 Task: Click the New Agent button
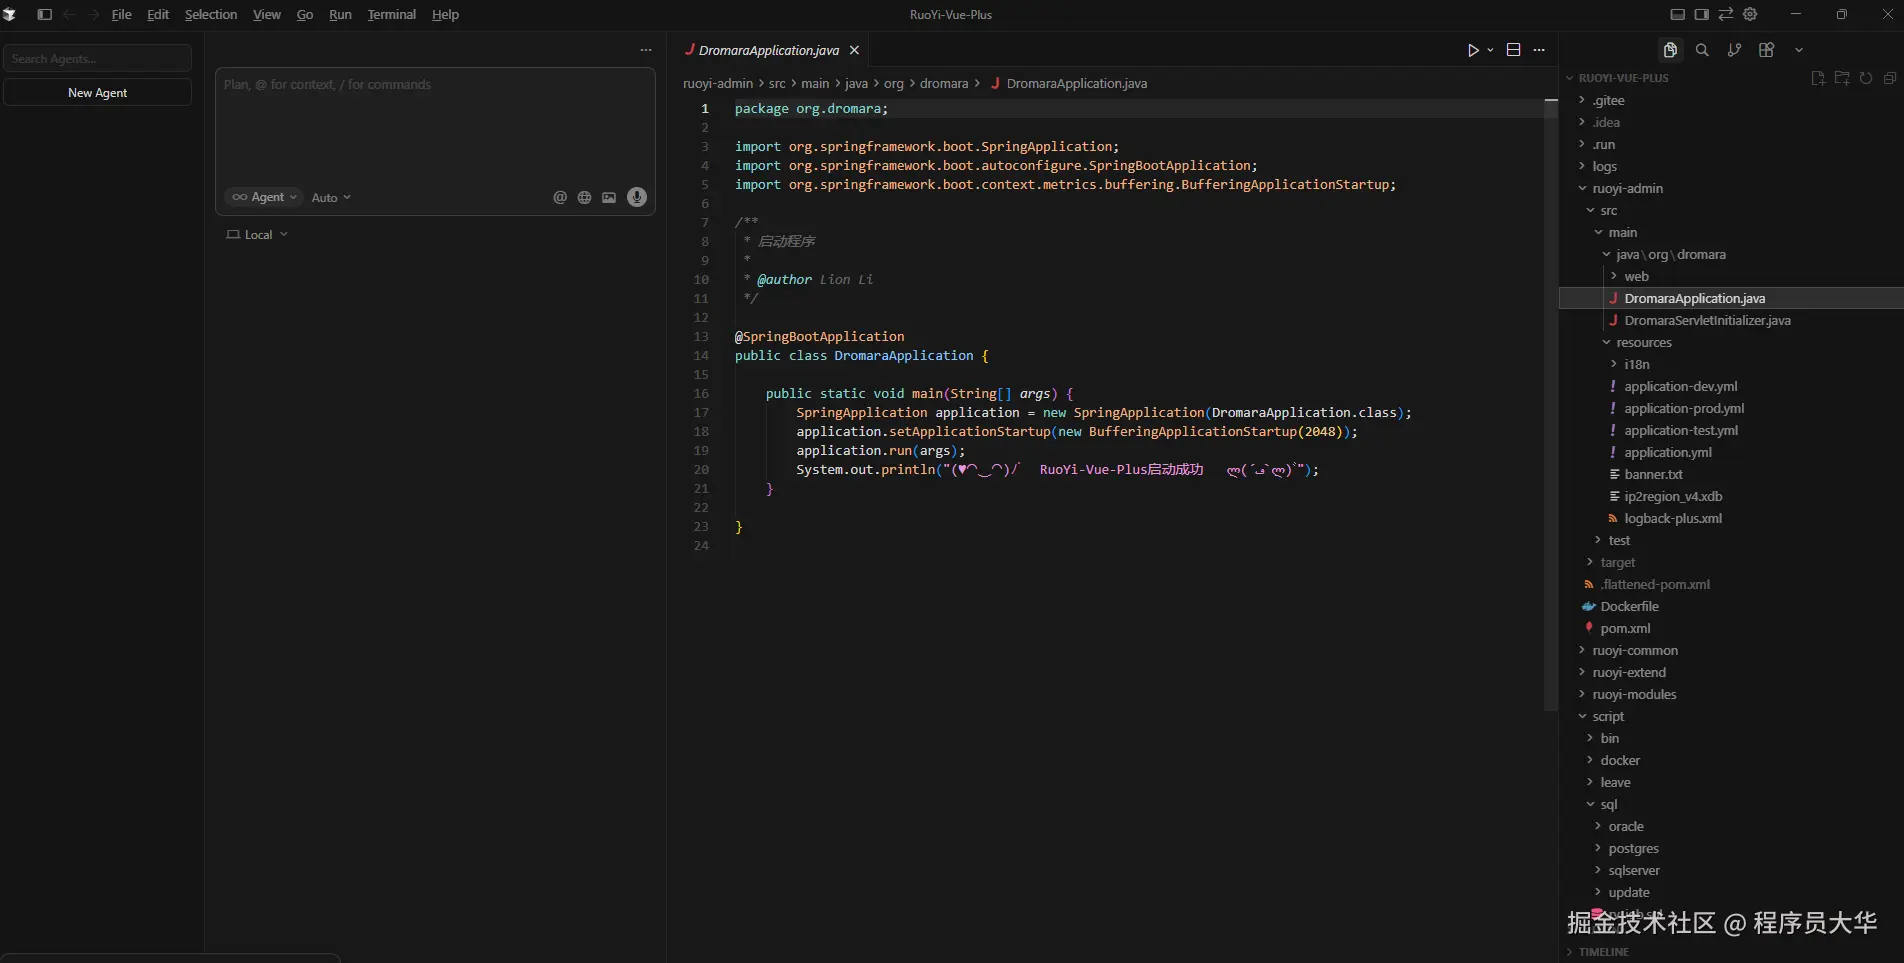tap(97, 92)
